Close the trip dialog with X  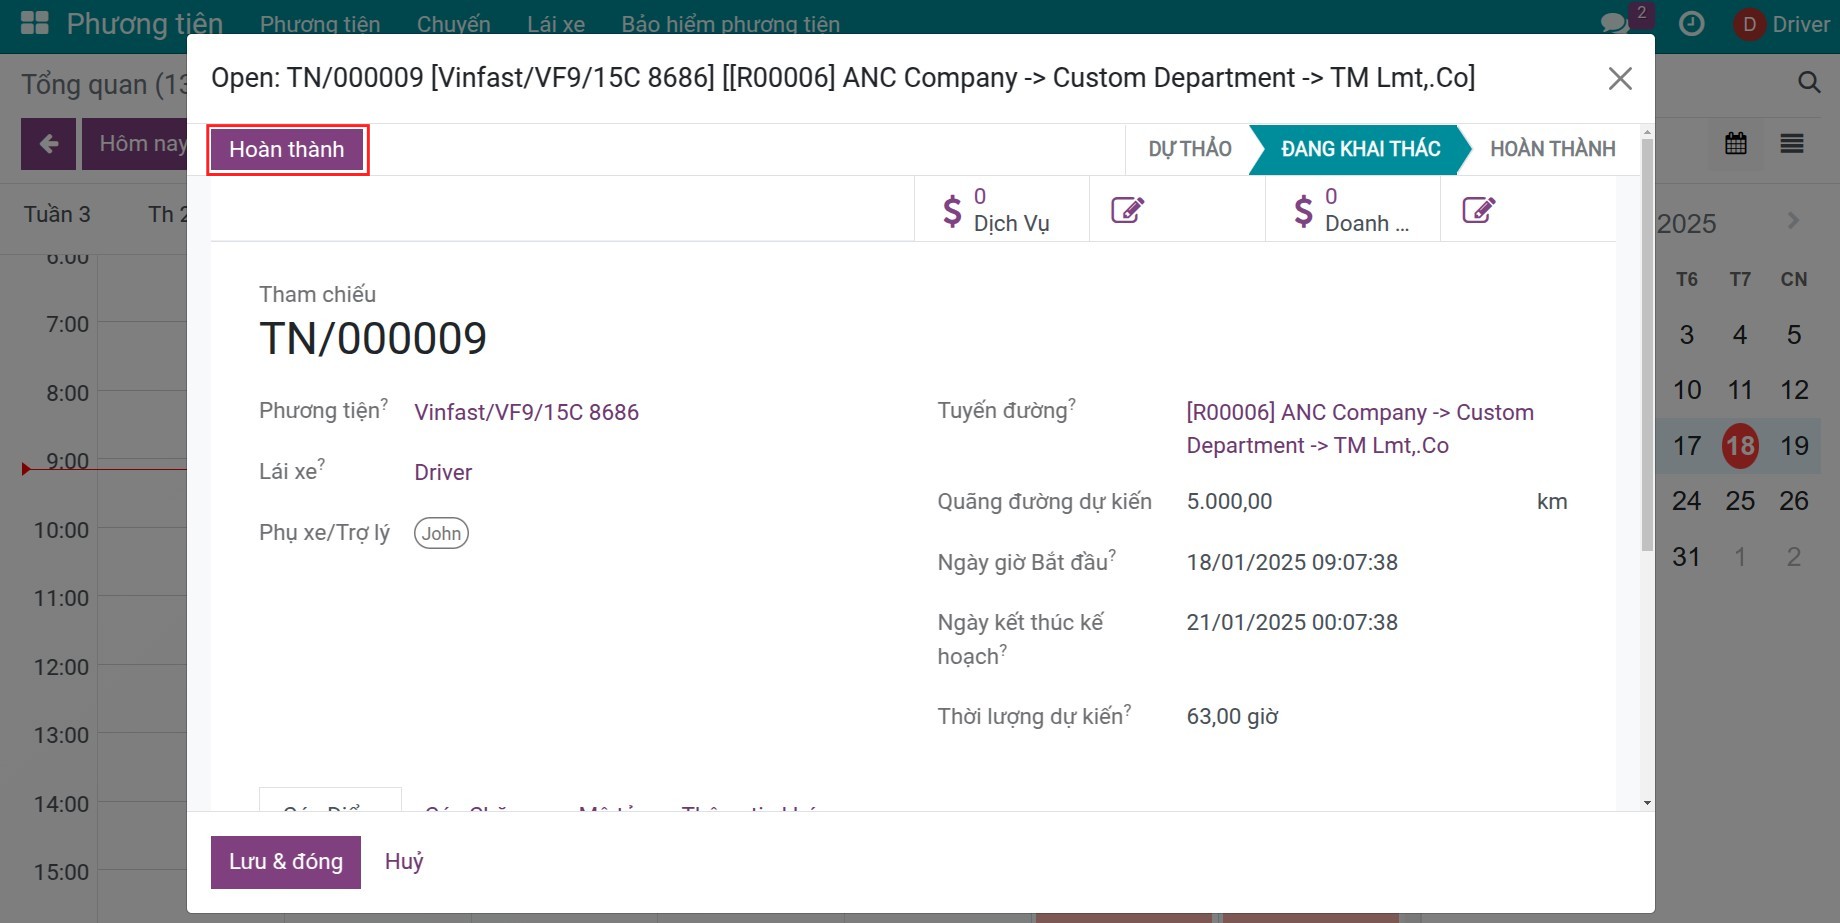[1620, 78]
